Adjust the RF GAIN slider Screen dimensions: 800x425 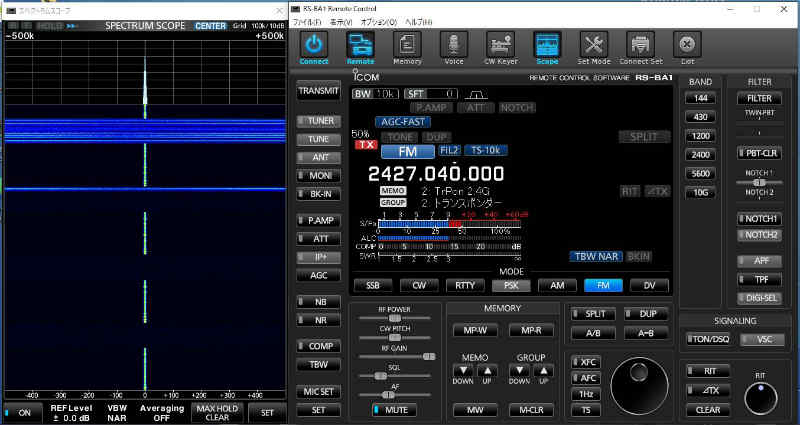click(x=397, y=357)
